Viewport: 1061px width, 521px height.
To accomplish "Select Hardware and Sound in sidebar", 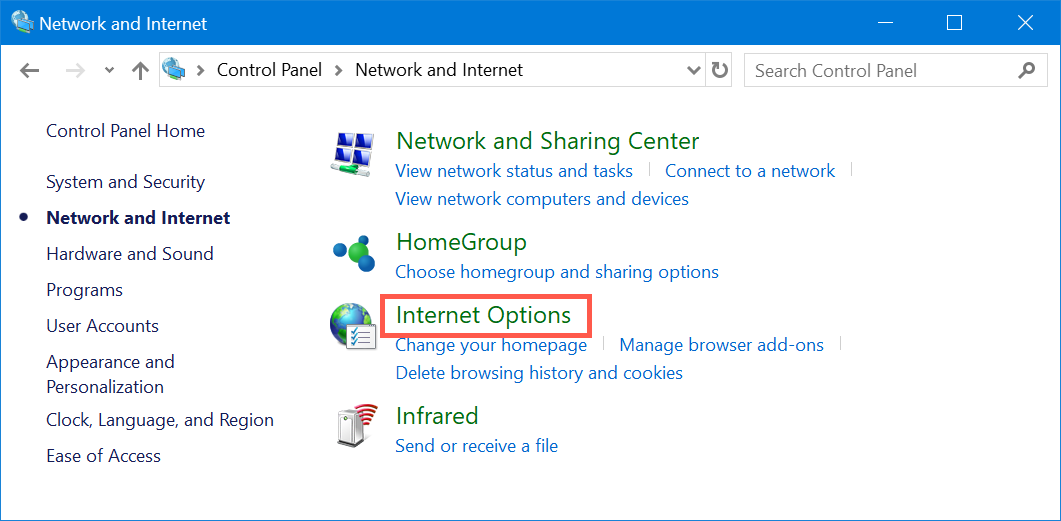I will (130, 254).
